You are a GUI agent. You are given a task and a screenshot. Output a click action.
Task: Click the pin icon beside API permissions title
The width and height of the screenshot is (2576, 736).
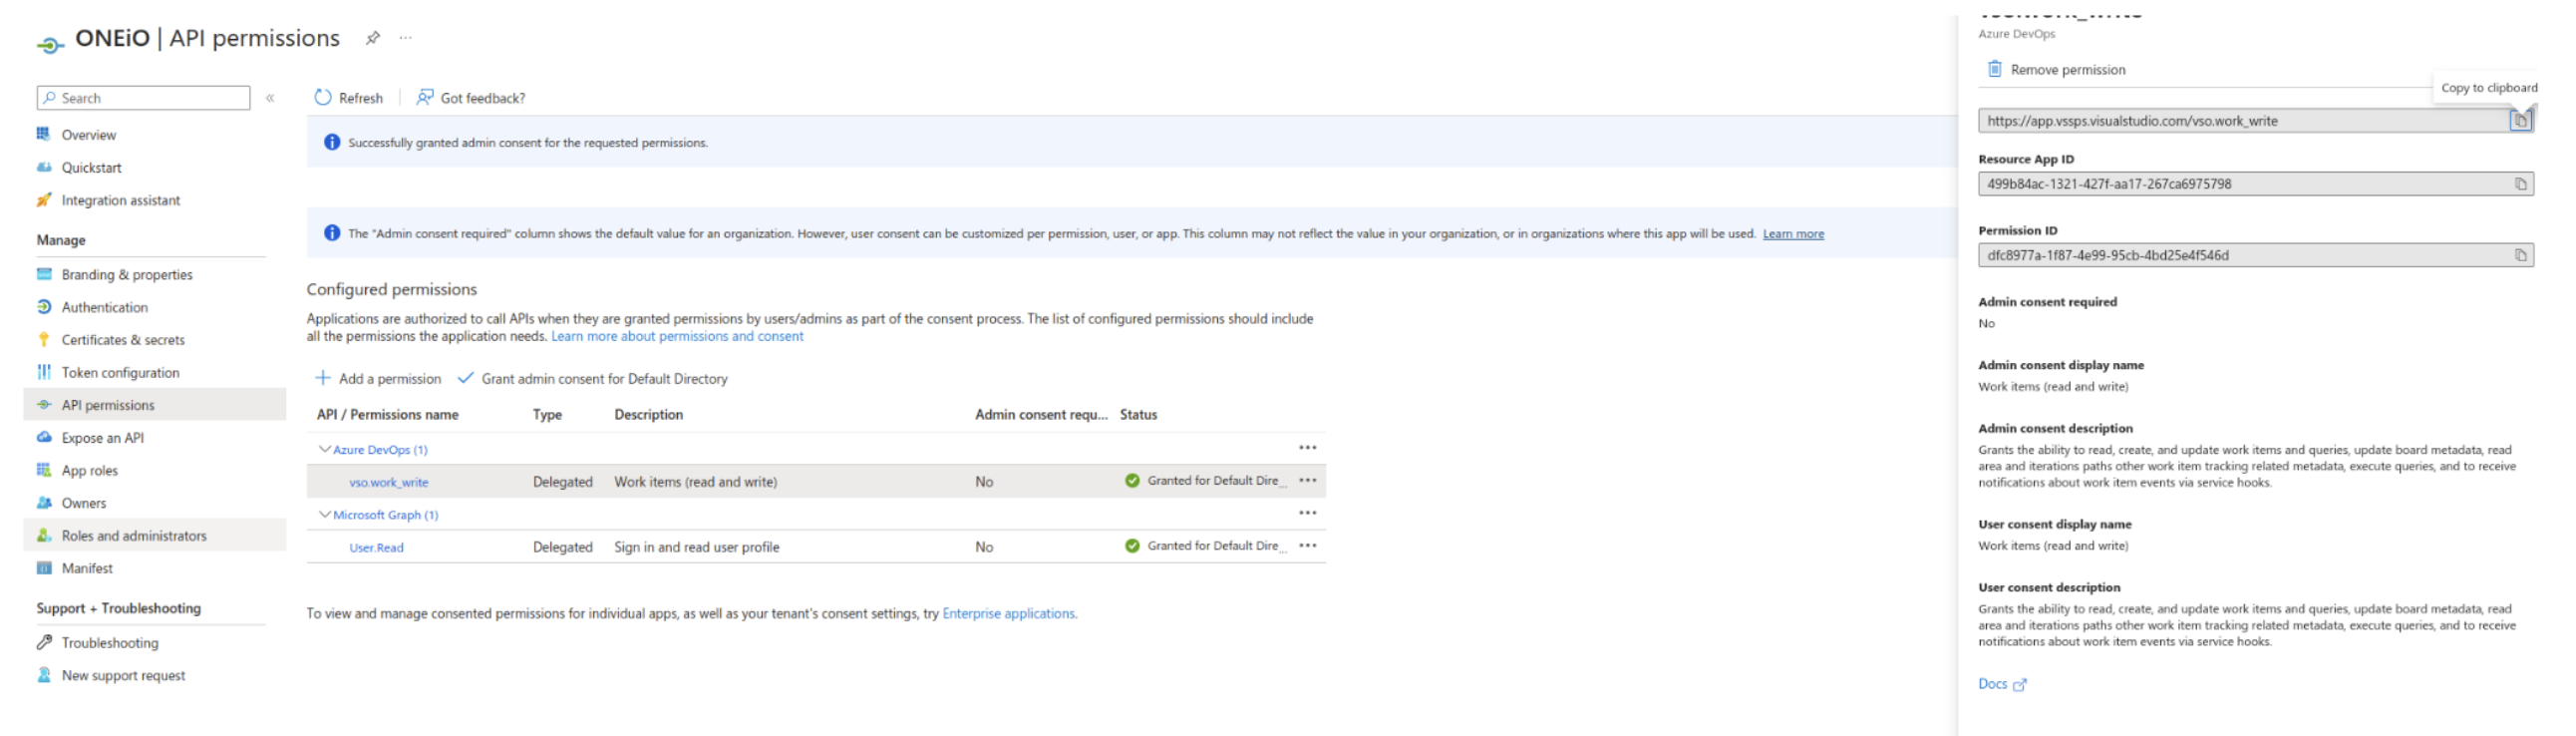pyautogui.click(x=372, y=38)
